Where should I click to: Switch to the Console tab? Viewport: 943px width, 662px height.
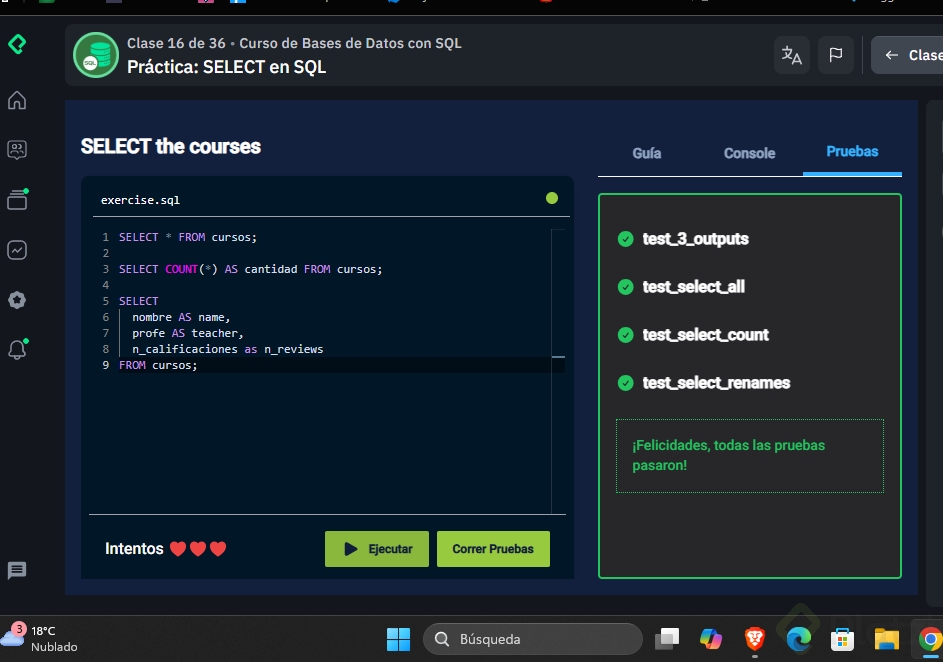coord(749,153)
